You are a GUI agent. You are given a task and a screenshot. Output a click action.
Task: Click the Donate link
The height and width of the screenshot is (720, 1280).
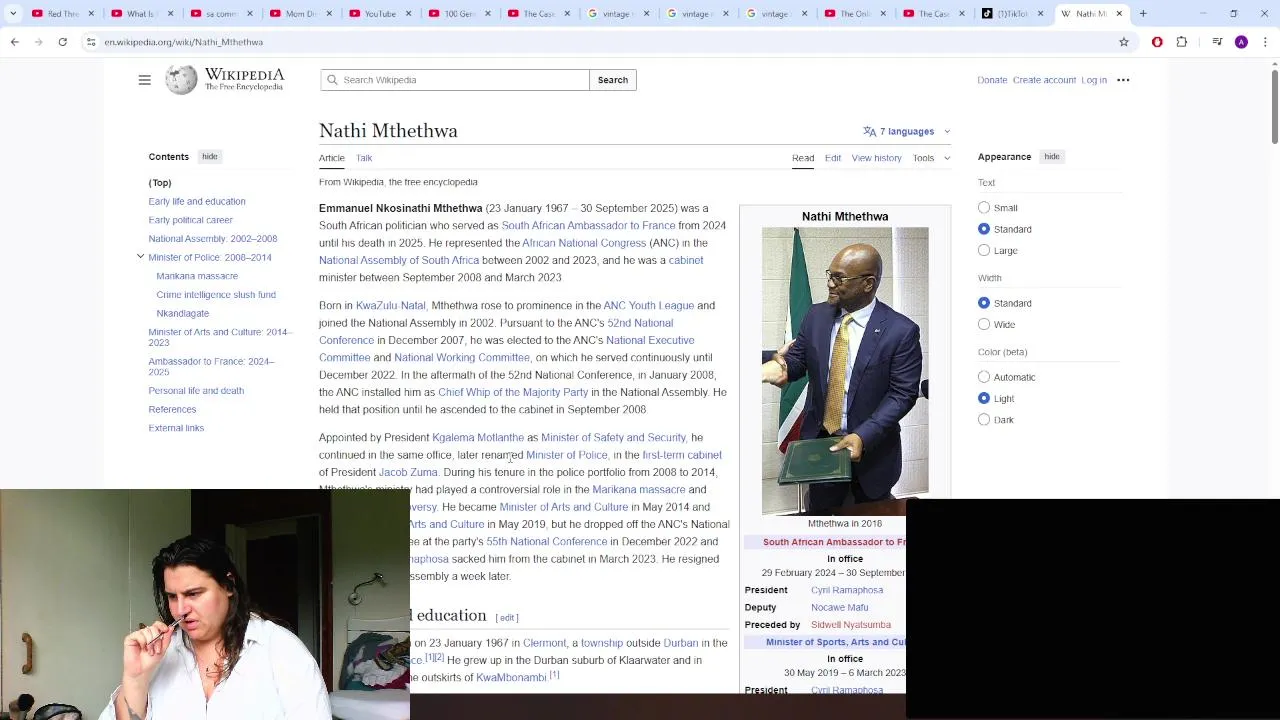point(992,80)
